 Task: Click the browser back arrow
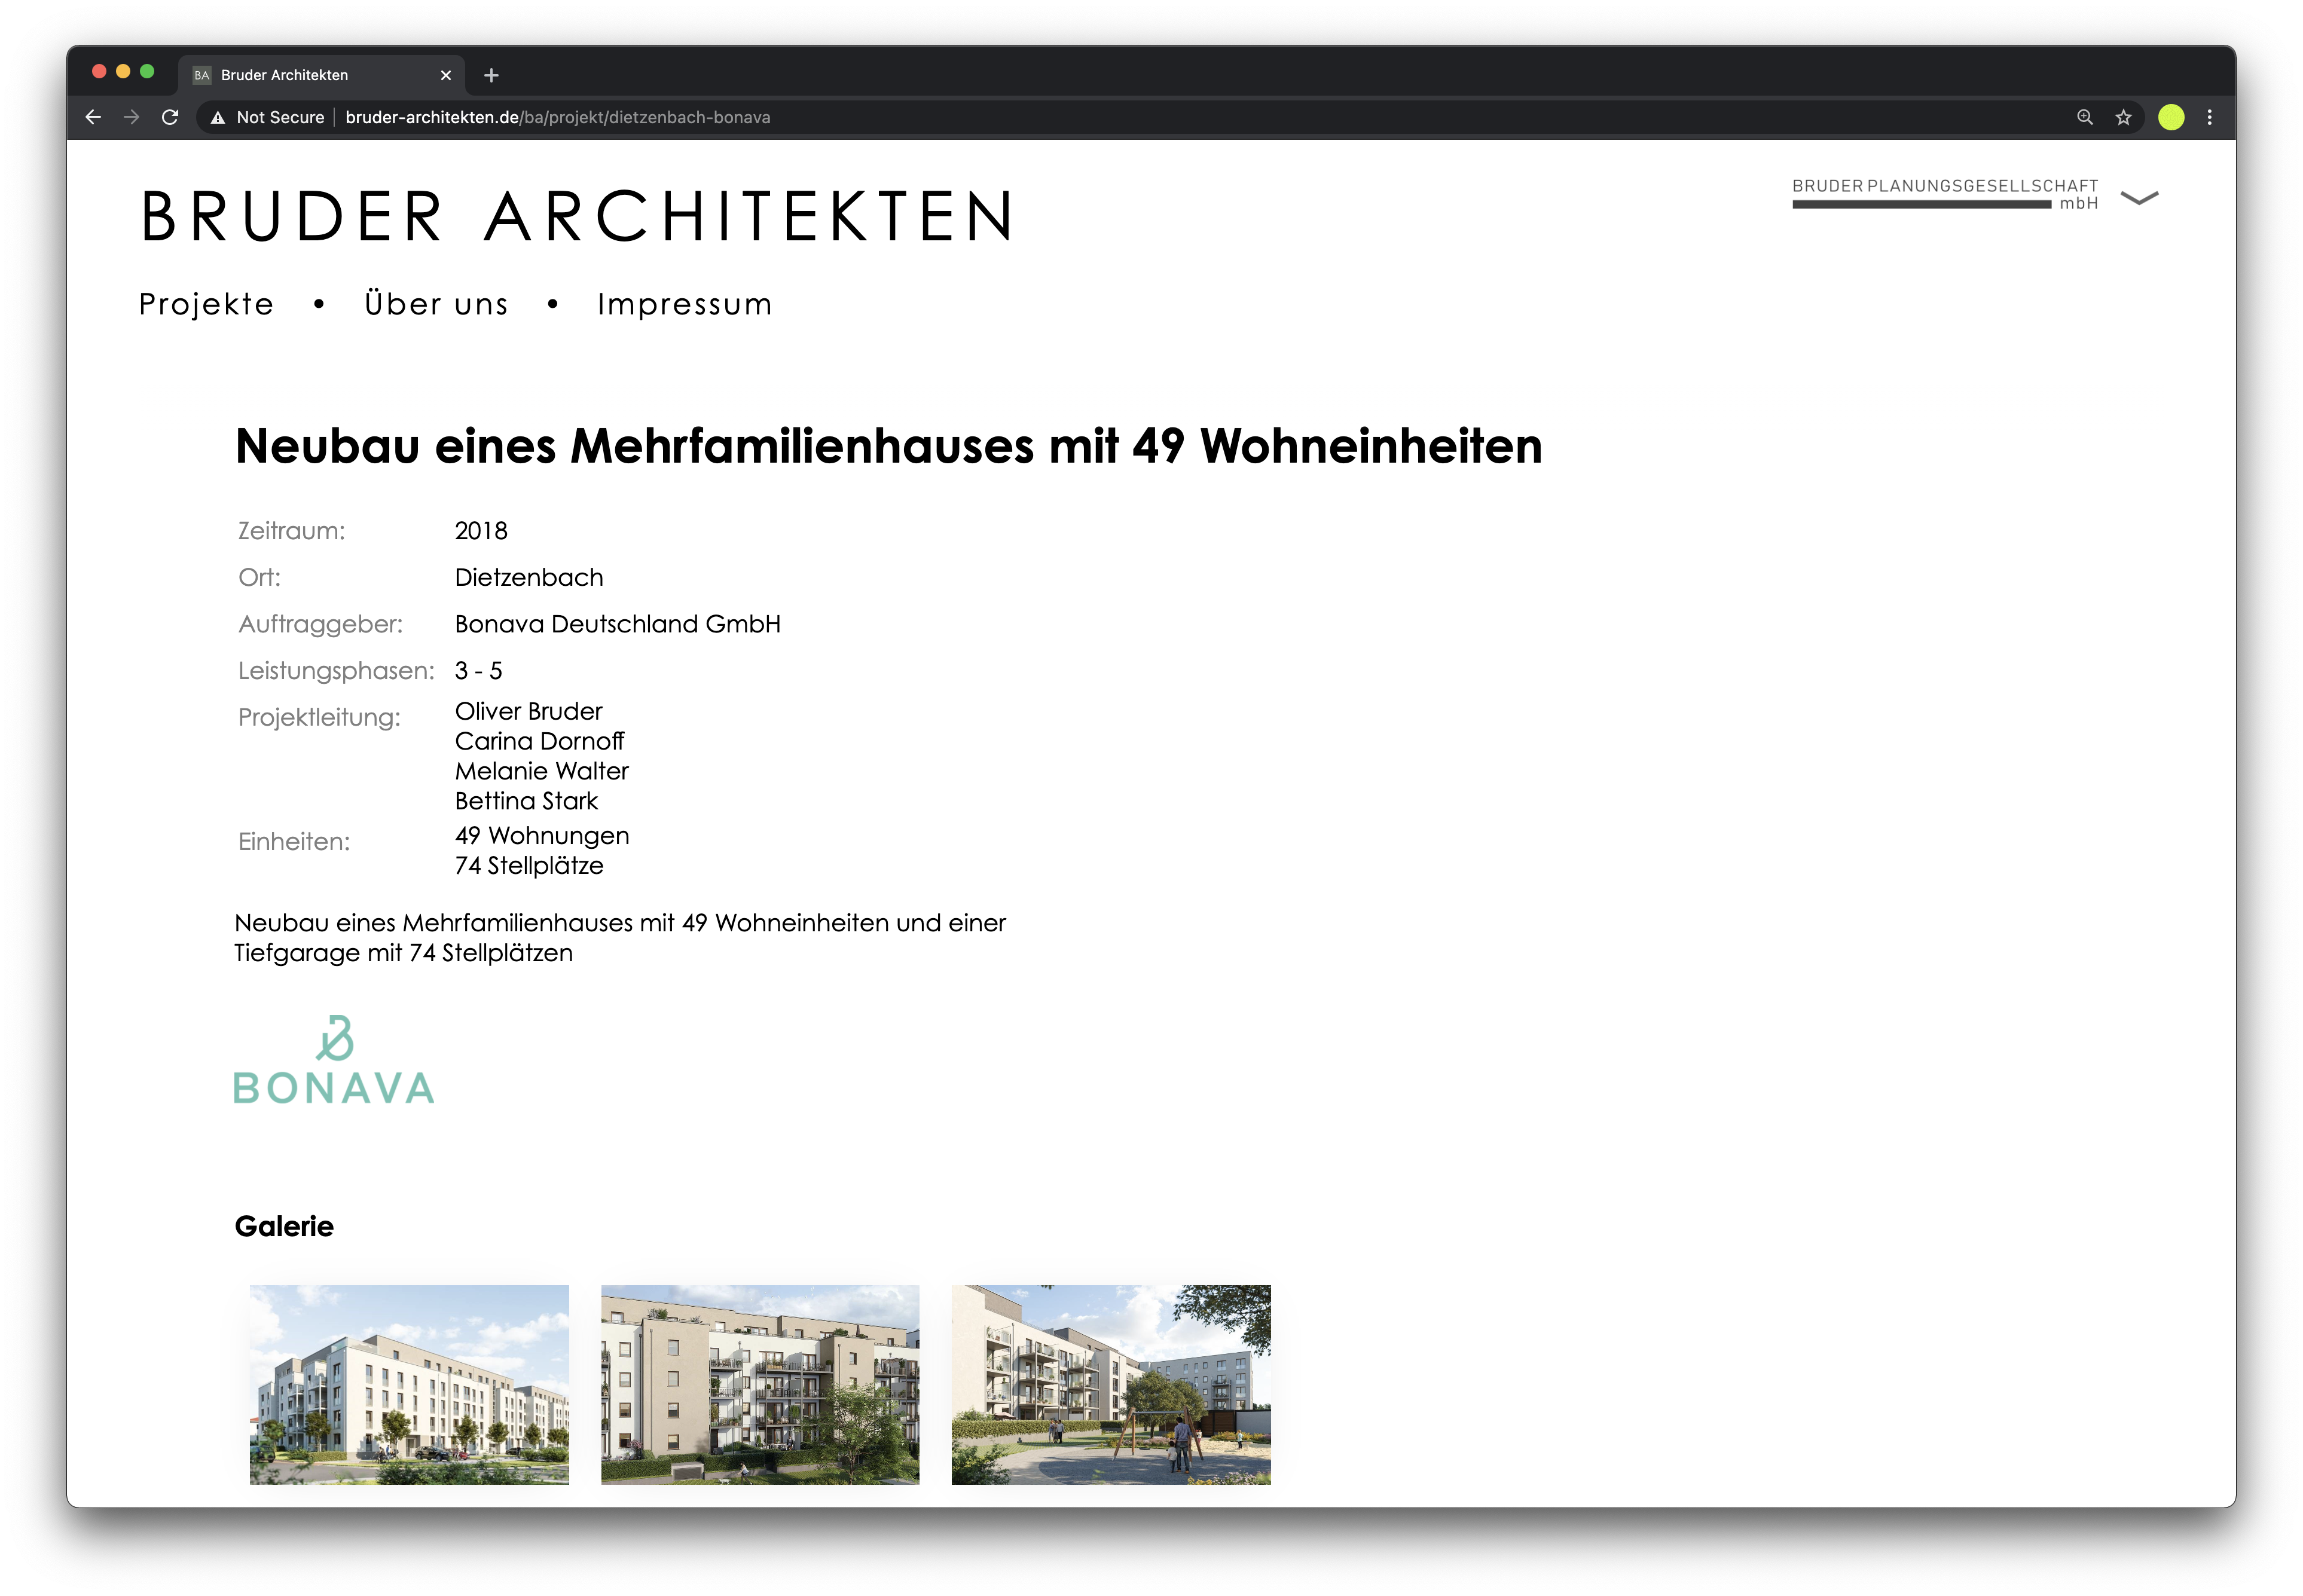tap(93, 117)
